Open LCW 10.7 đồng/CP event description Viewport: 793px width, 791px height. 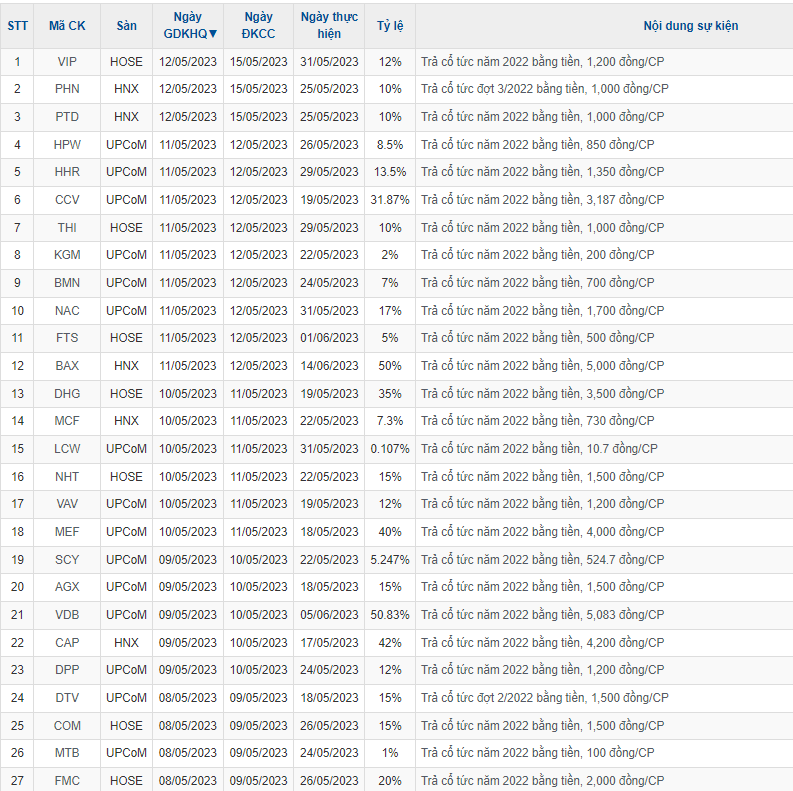pyautogui.click(x=539, y=449)
